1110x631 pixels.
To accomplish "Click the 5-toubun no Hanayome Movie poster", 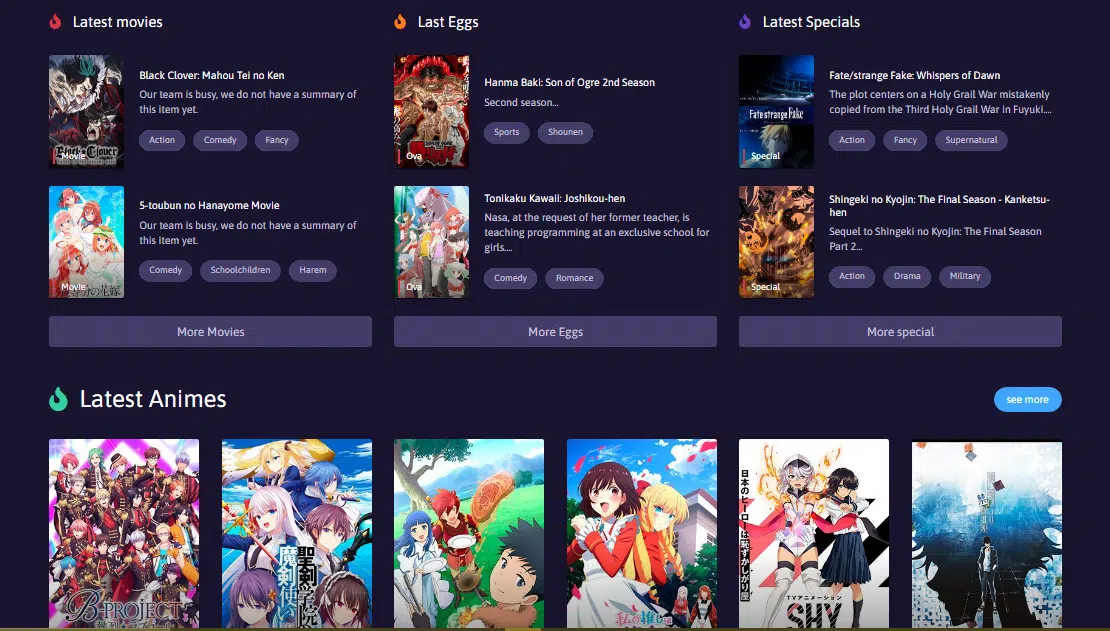I will [x=86, y=242].
